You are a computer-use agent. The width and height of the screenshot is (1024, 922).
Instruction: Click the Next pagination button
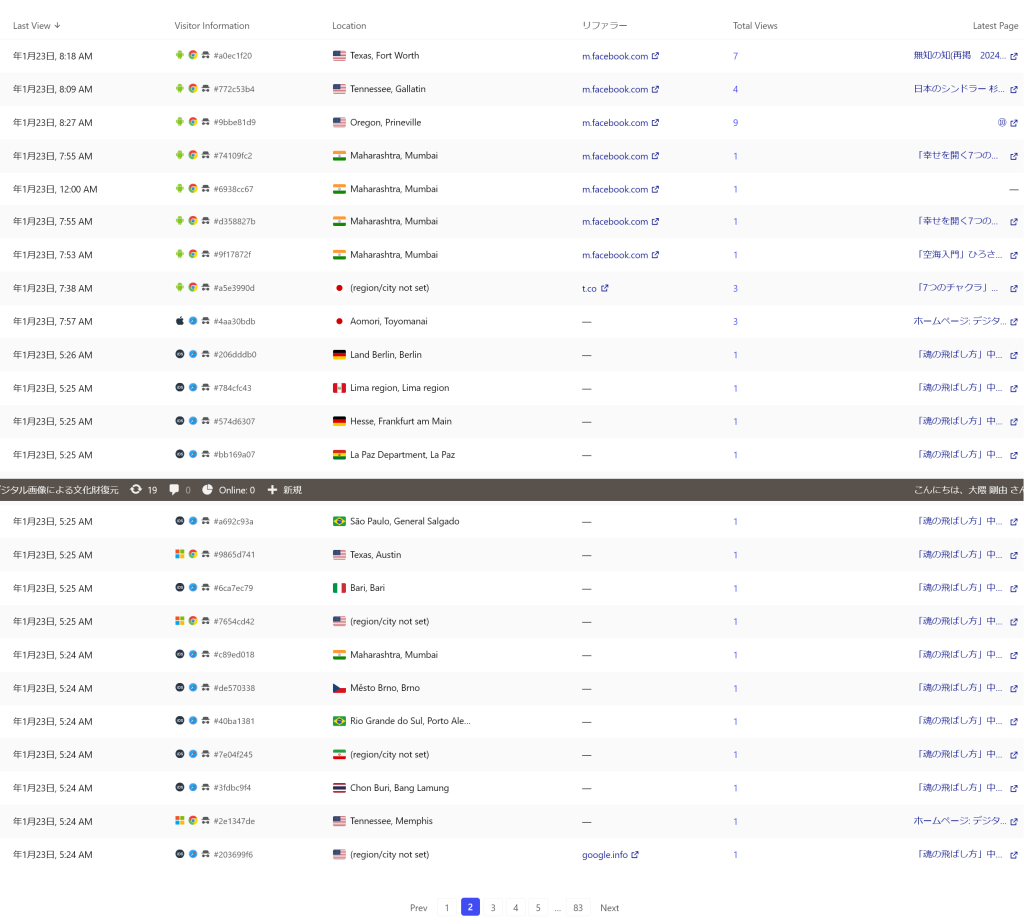[x=609, y=908]
